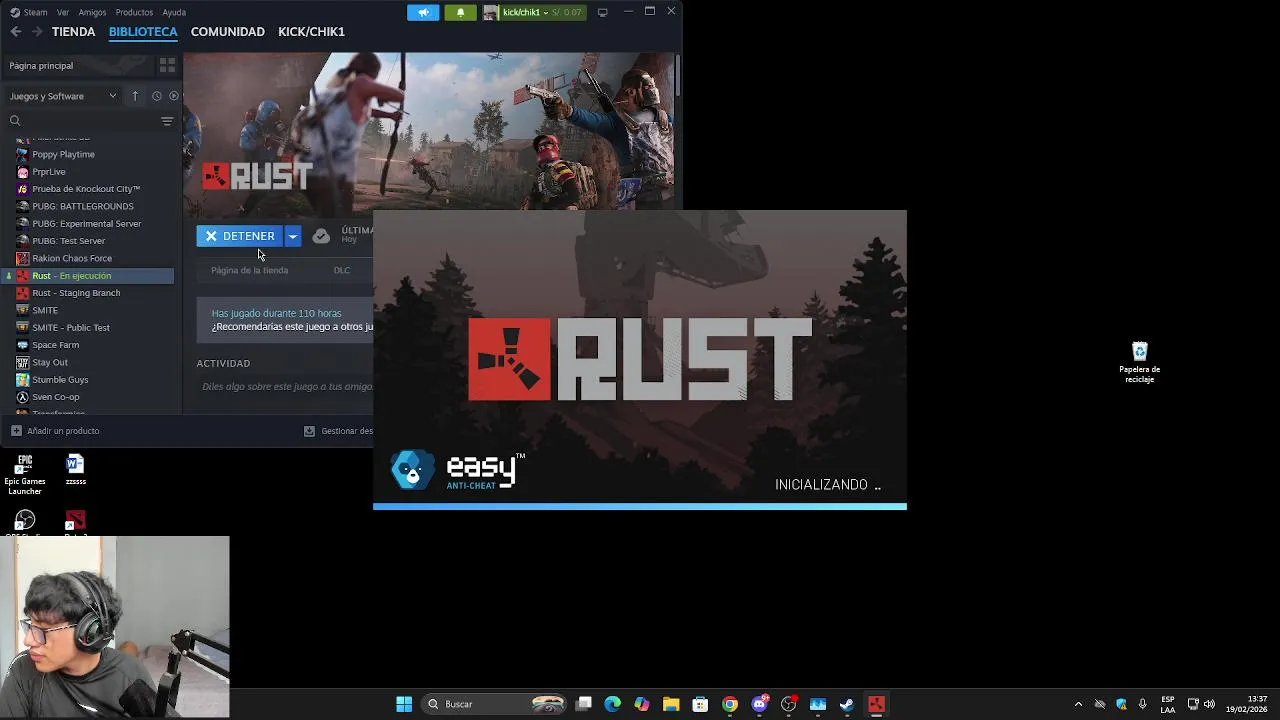Click Steam game page scrollbar

point(678,76)
